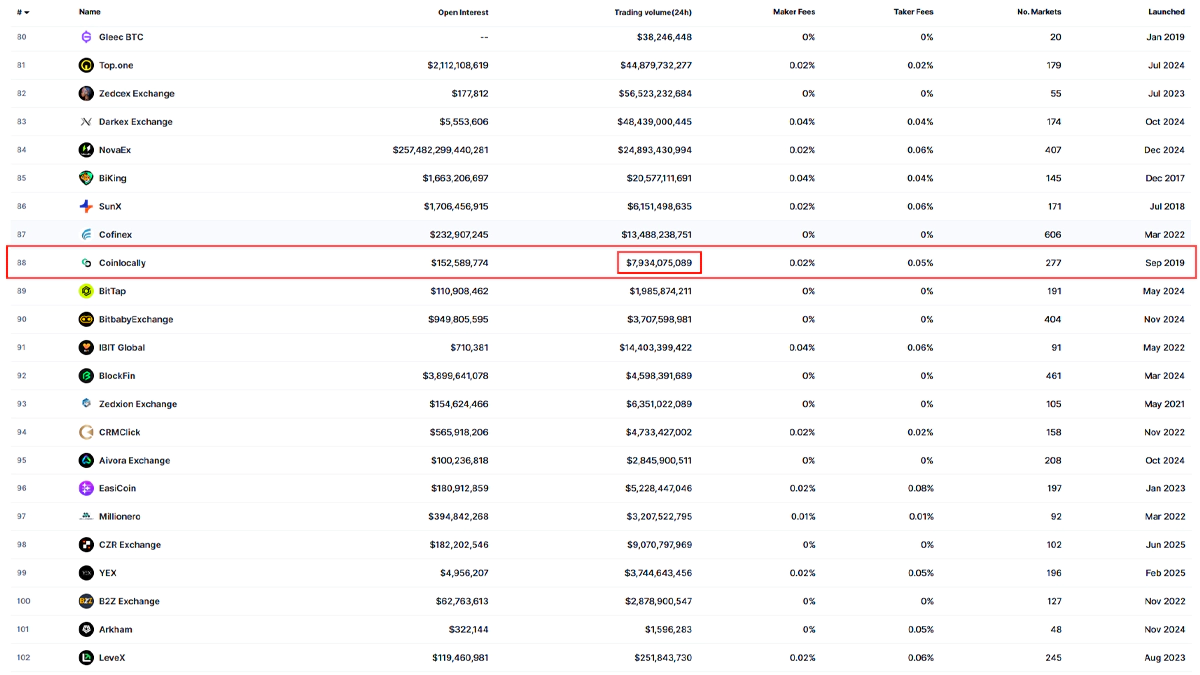The height and width of the screenshot is (675, 1200).
Task: Select Coinlocally trading volume $7,934,075,089 cell
Action: pos(657,263)
